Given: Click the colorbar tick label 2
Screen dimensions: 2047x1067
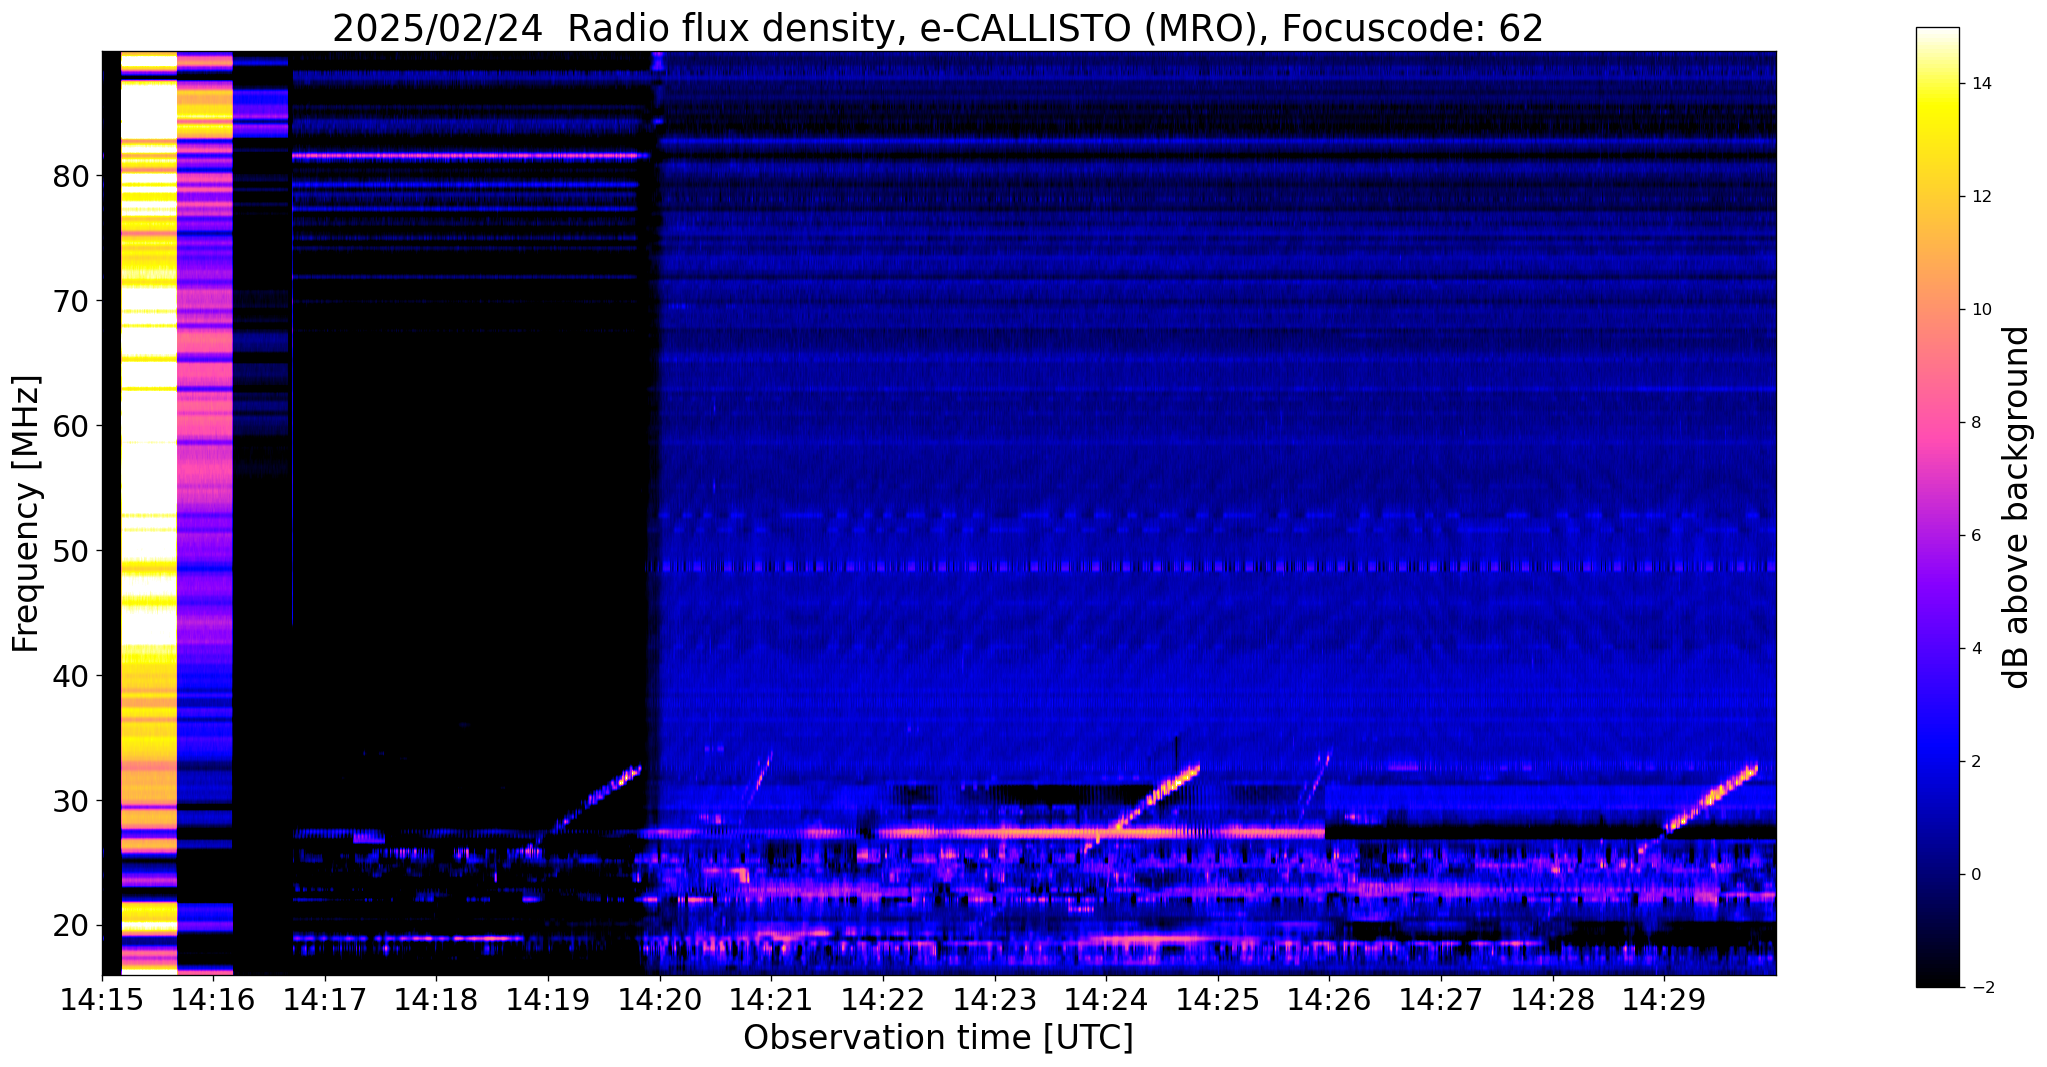Looking at the screenshot, I should tap(1976, 762).
